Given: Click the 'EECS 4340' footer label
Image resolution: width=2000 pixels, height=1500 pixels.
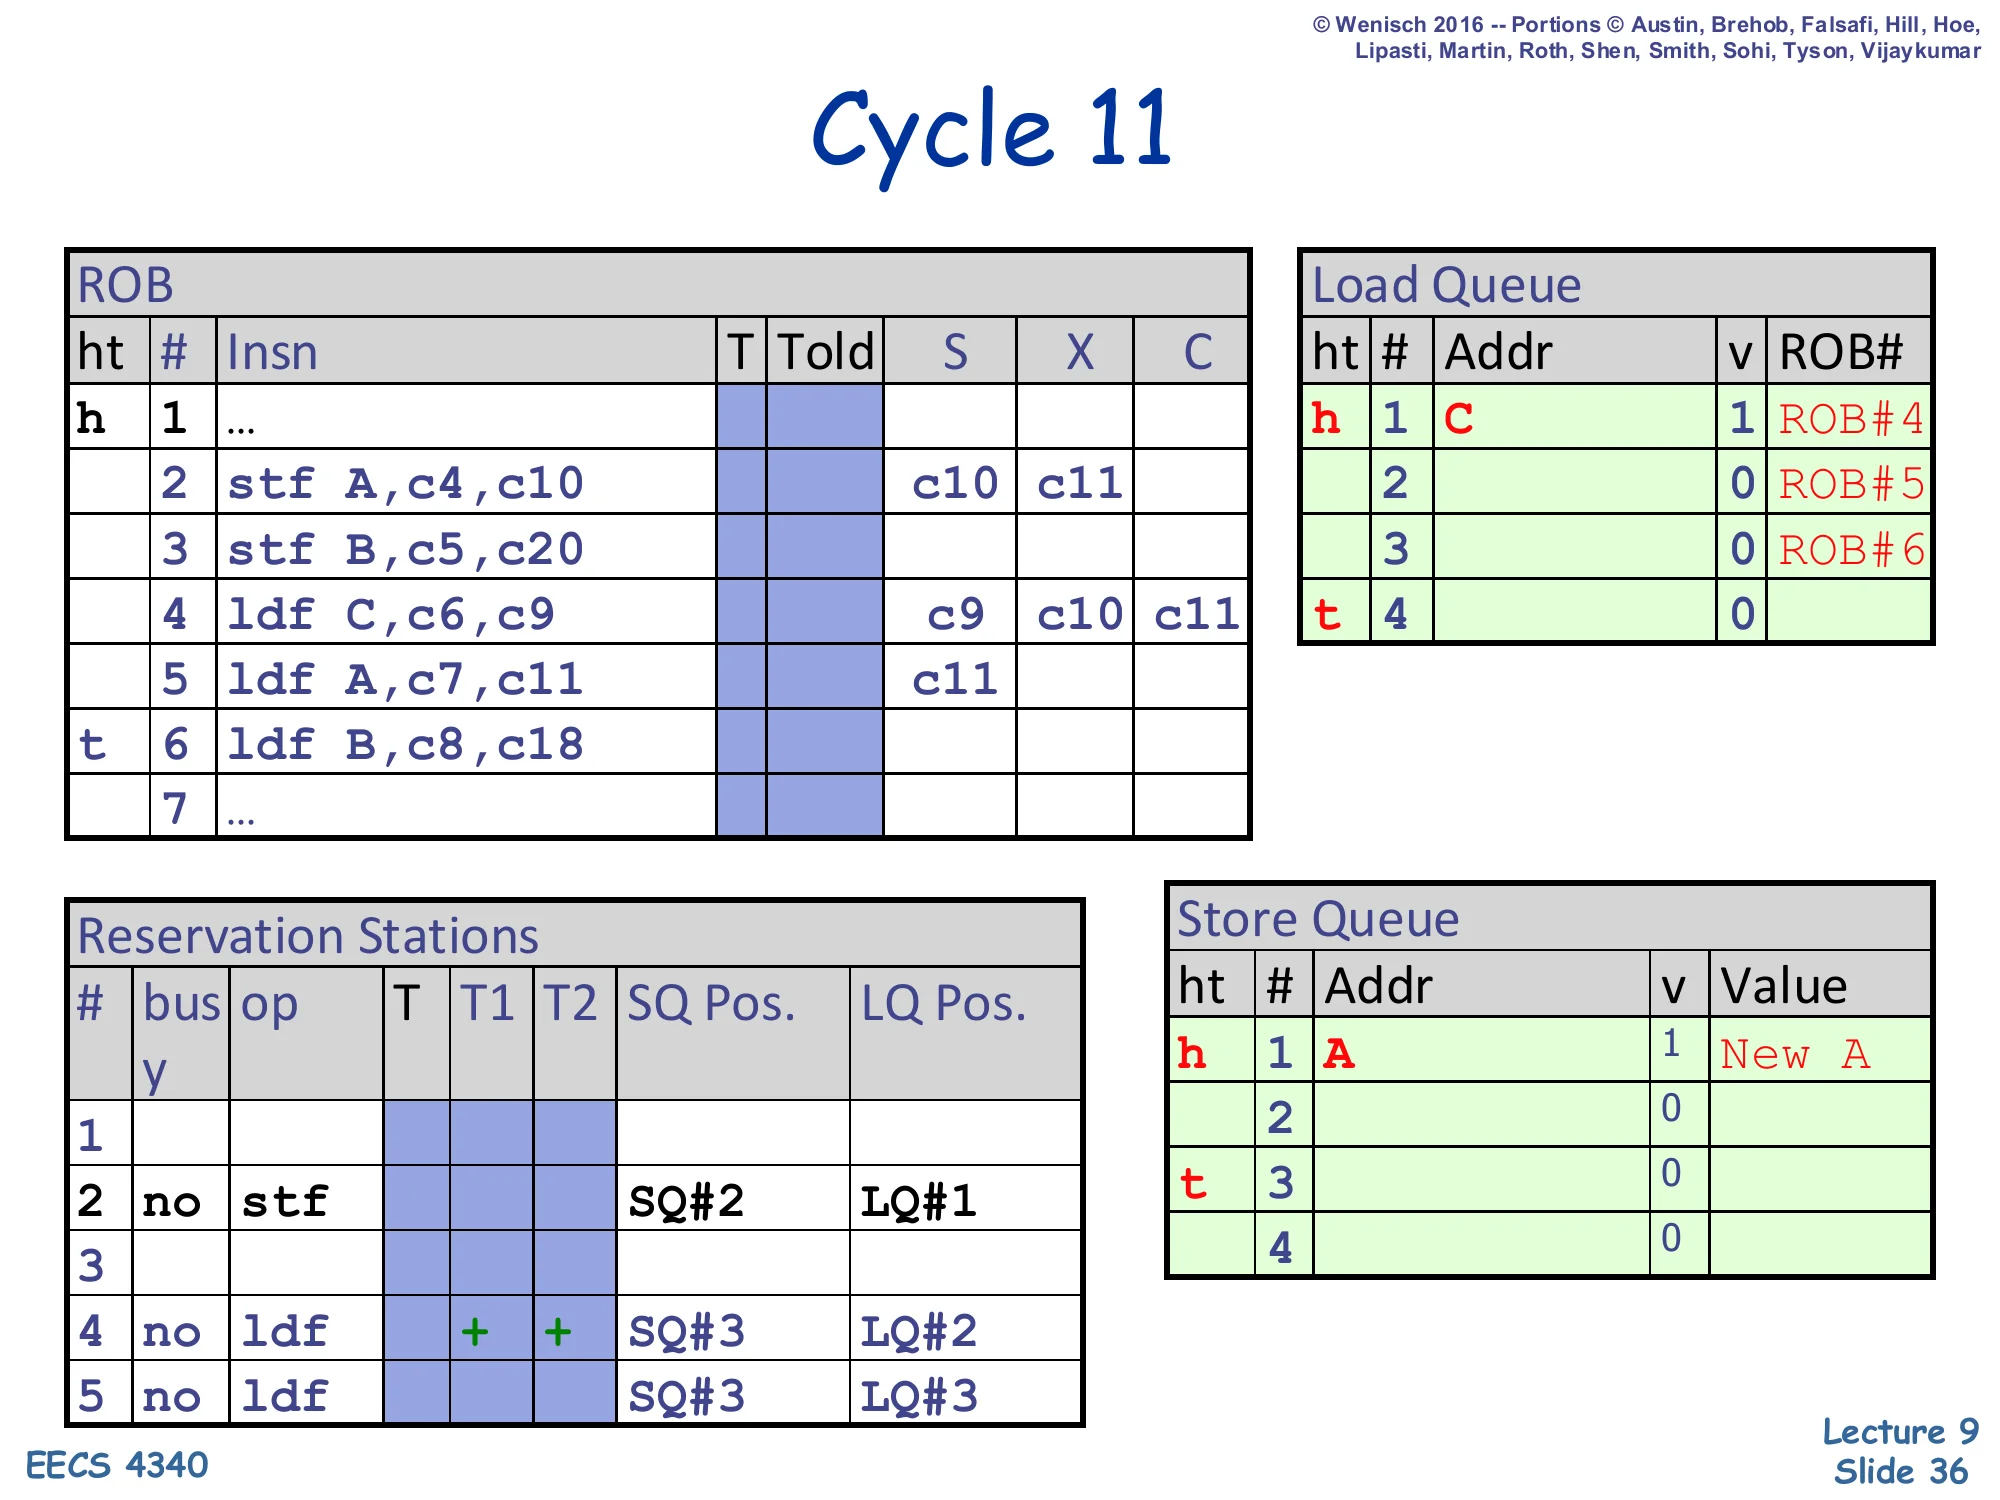Looking at the screenshot, I should [x=117, y=1466].
